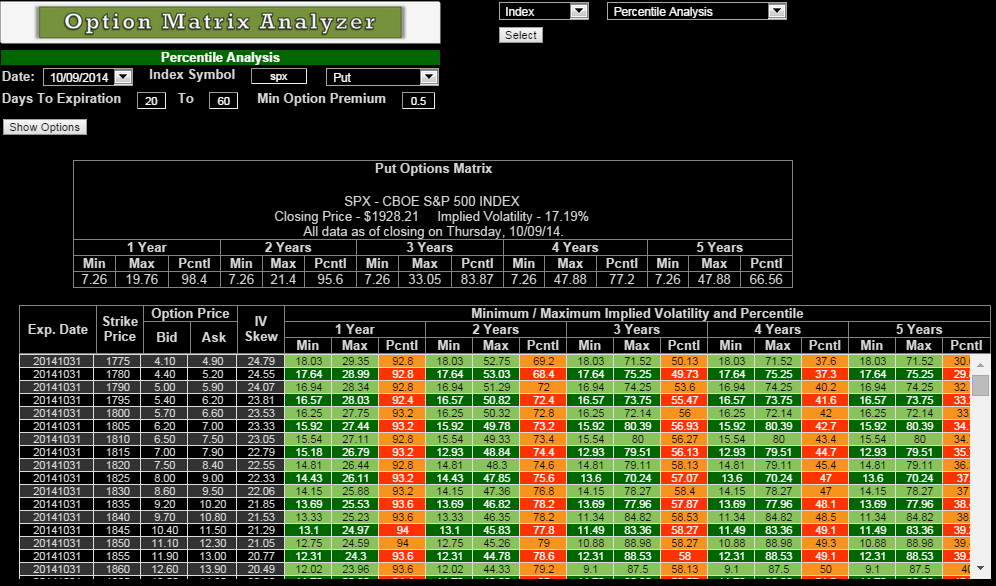
Task: Click the Show Options button
Action: [44, 127]
